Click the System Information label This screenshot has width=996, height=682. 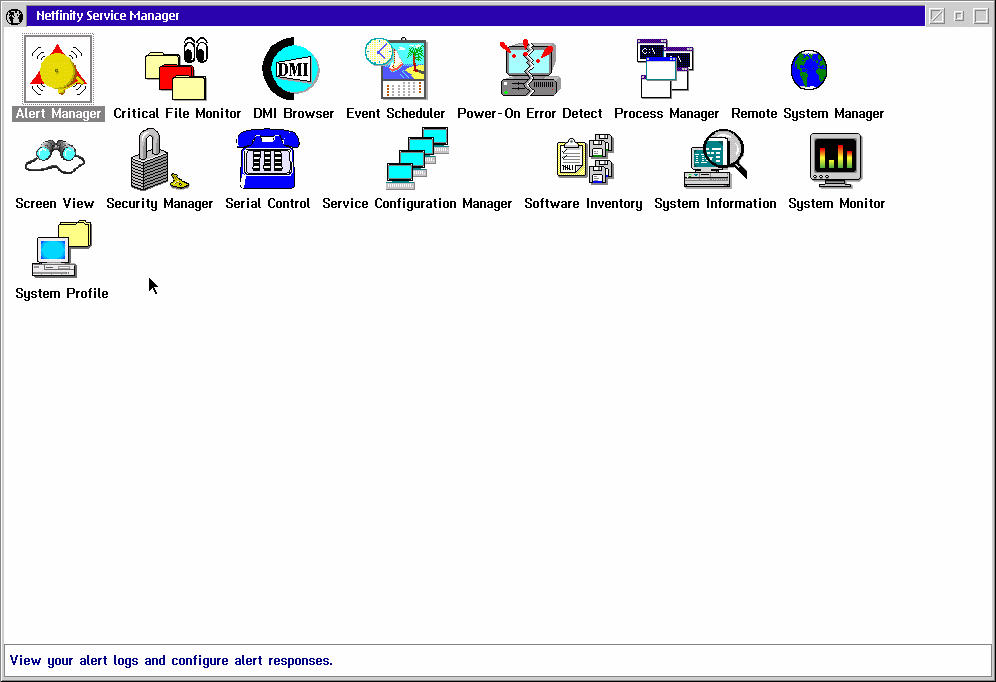(715, 204)
